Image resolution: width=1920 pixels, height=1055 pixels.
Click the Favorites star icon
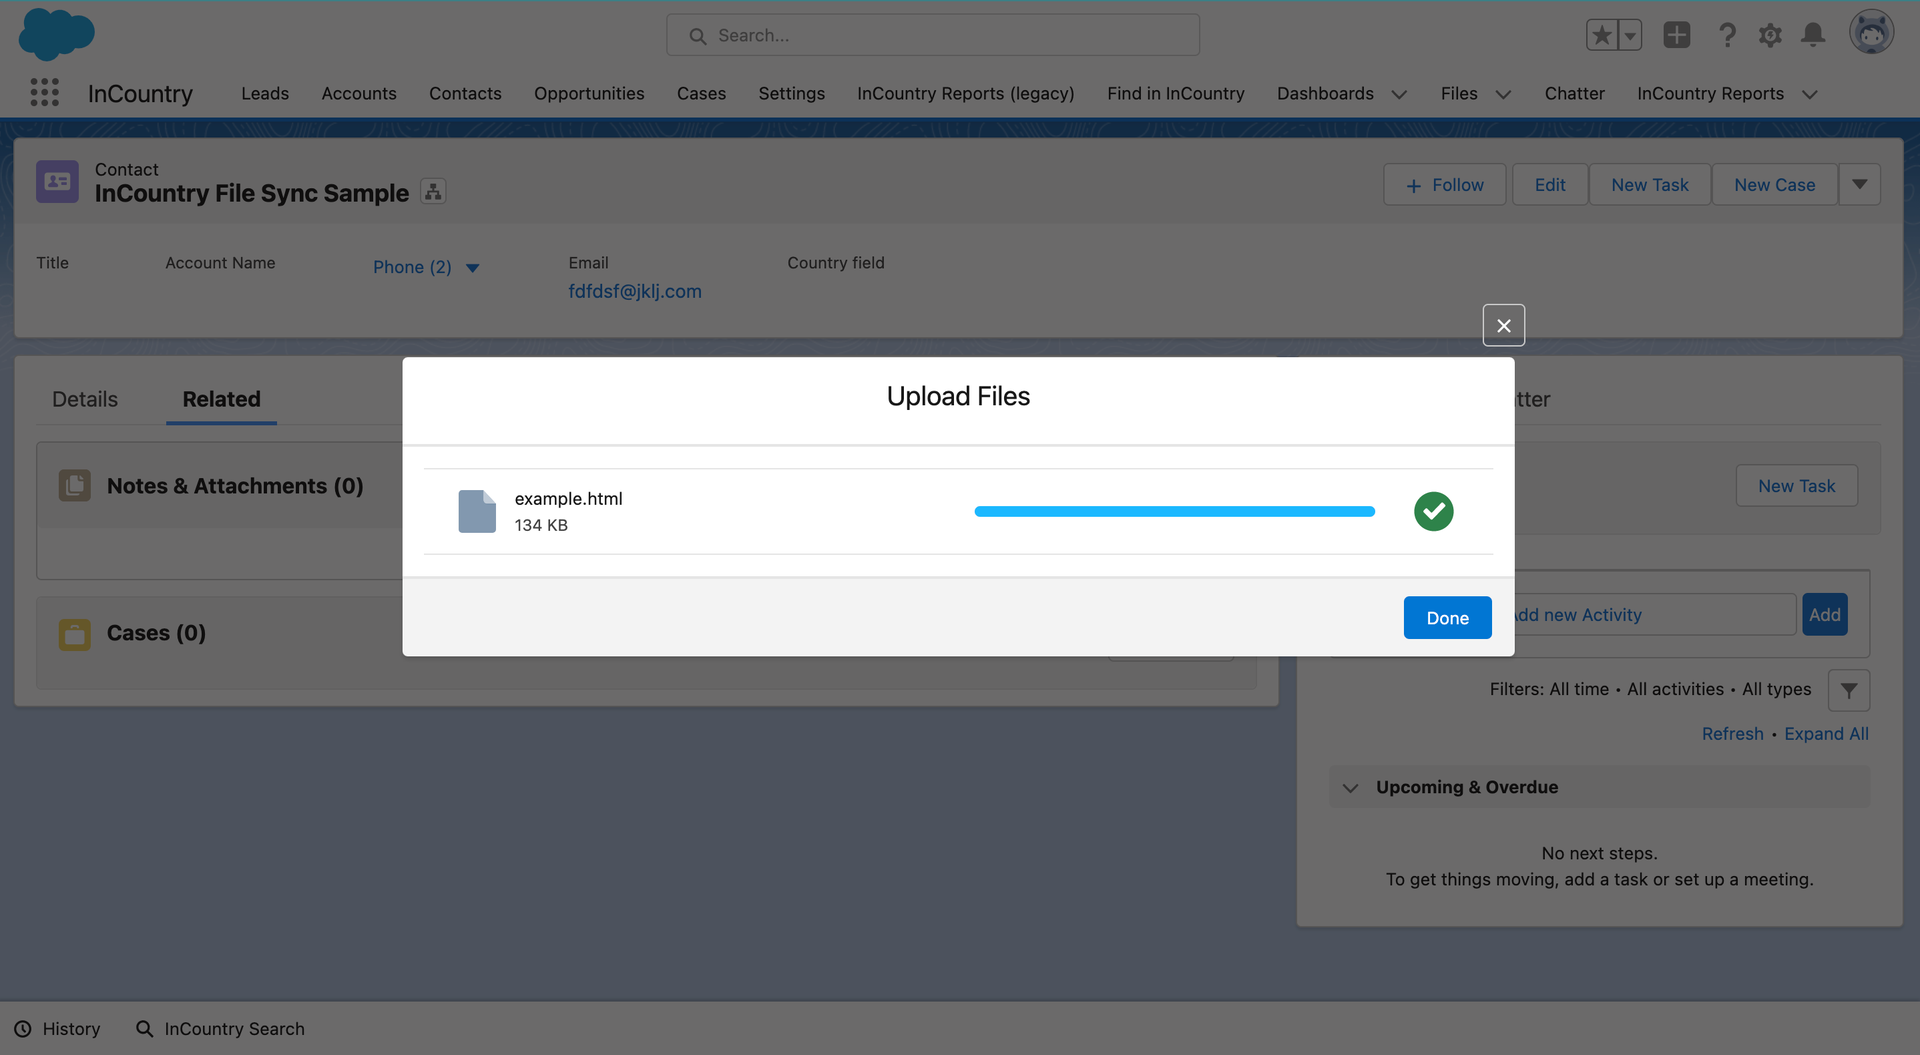coord(1601,35)
